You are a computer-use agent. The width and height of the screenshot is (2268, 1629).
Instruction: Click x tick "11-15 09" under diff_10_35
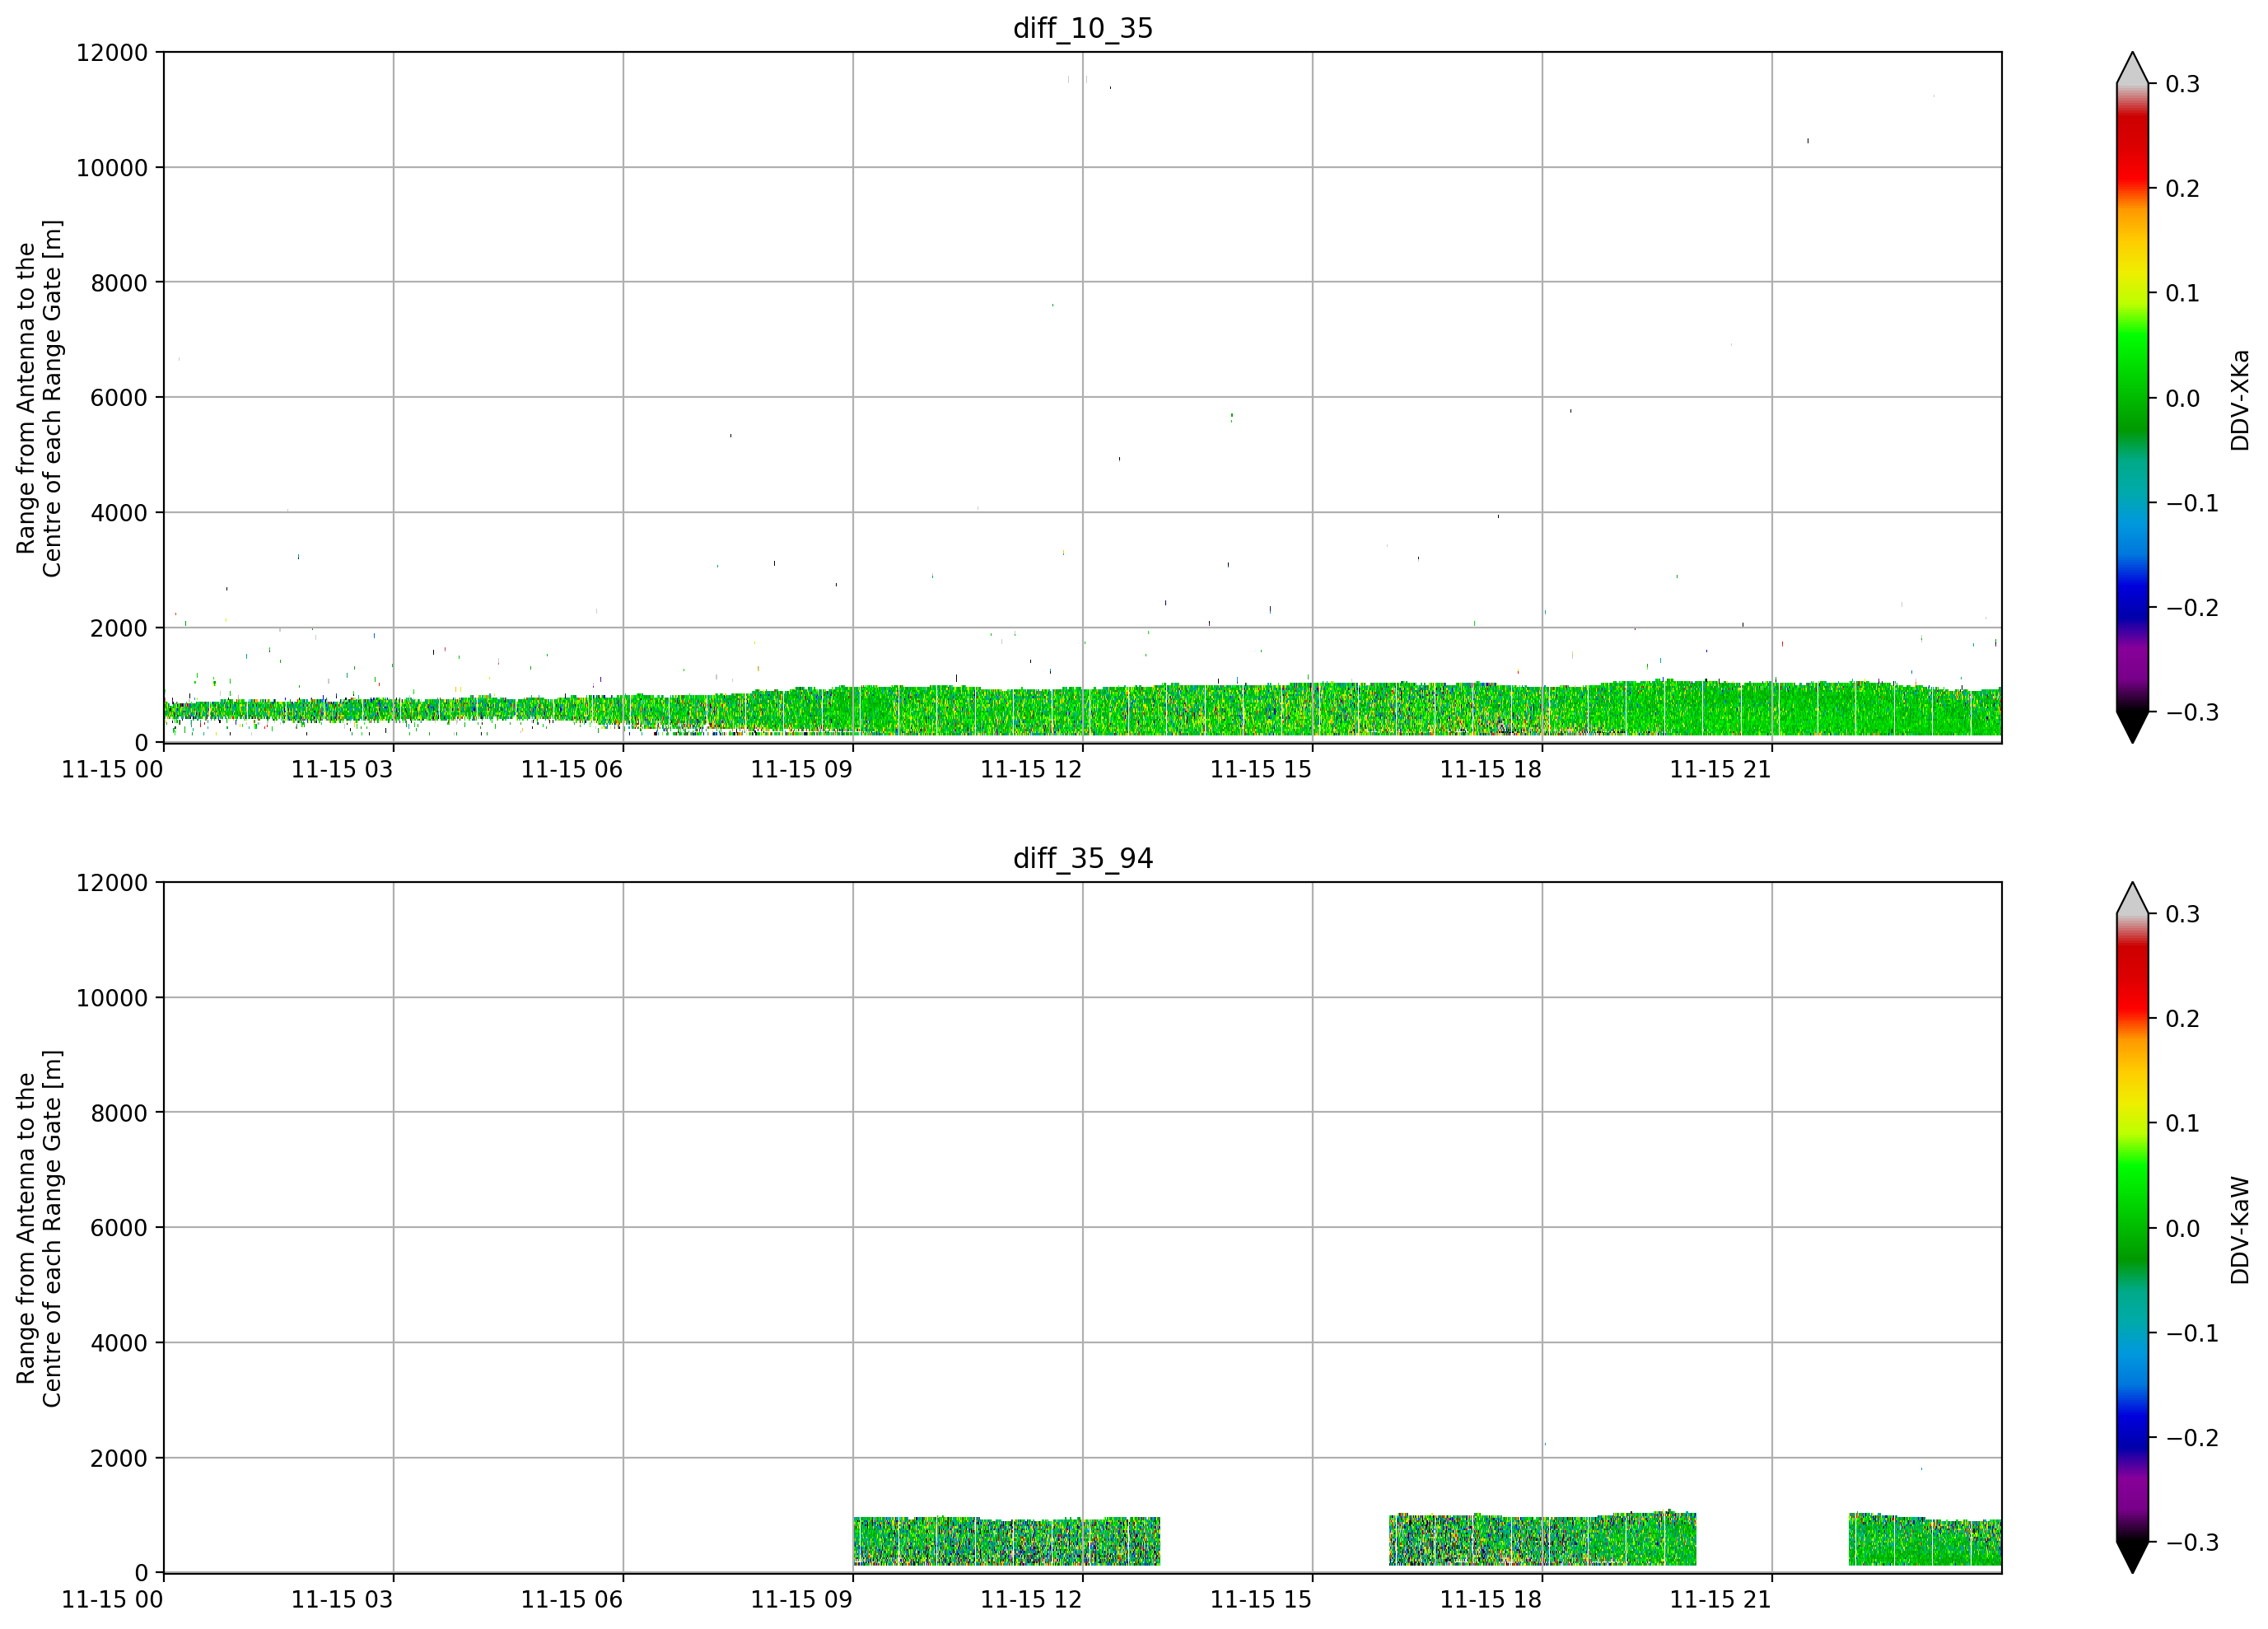click(x=802, y=769)
